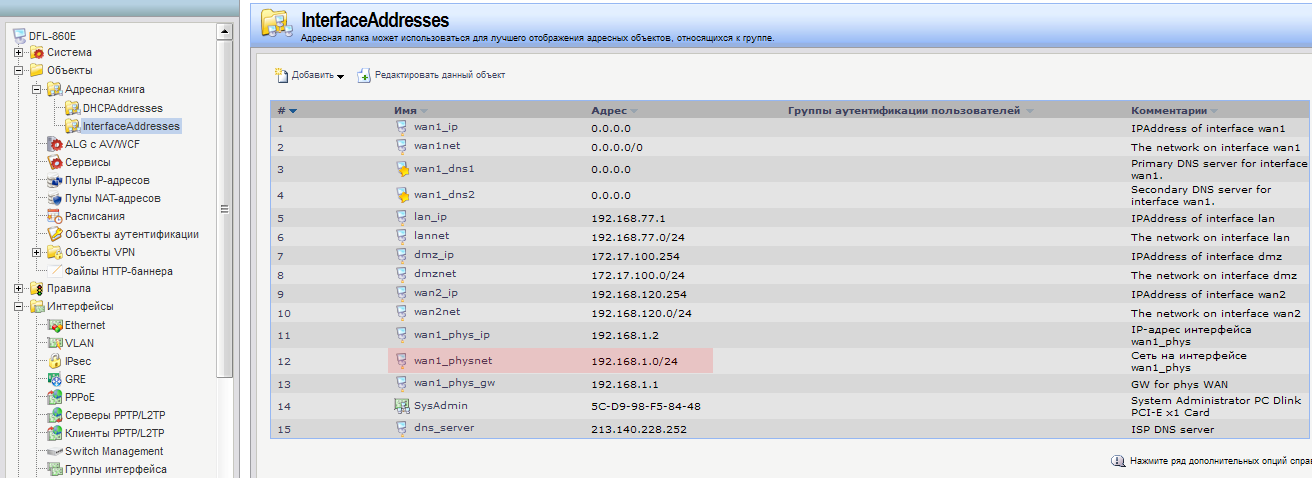
Task: Open the wan2net address object
Action: point(436,313)
